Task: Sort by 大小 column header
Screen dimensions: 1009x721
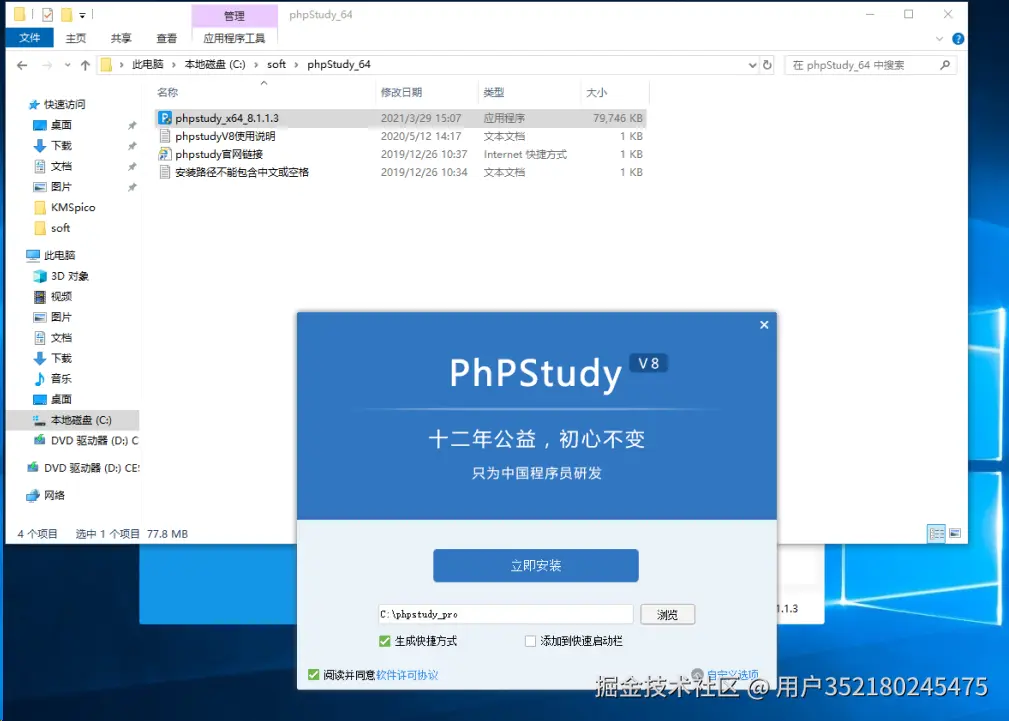Action: tap(597, 93)
